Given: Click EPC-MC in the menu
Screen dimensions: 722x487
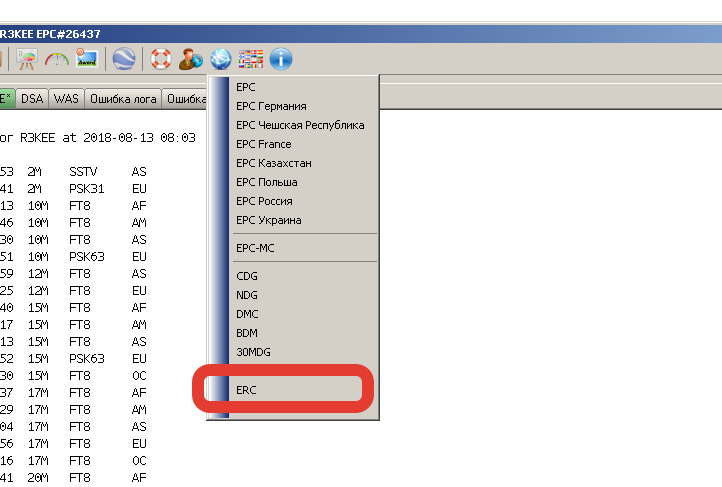Looking at the screenshot, I should [255, 247].
